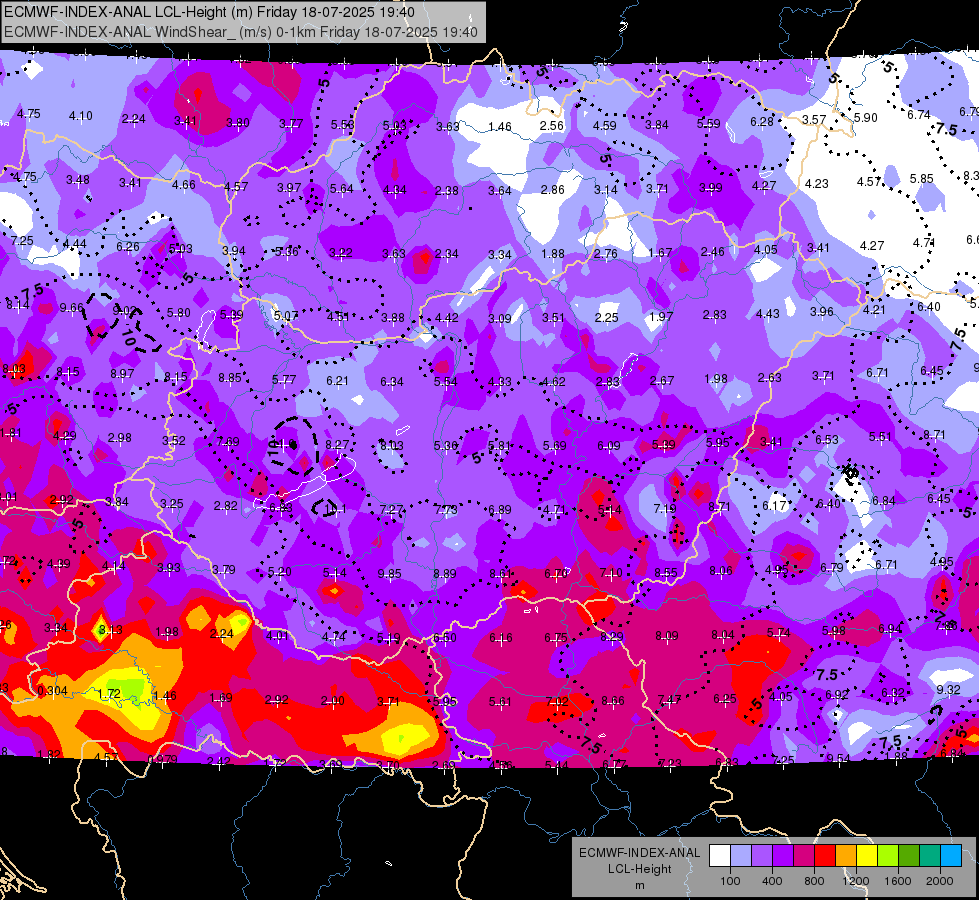Click the 6.74 wind shear value

[919, 115]
